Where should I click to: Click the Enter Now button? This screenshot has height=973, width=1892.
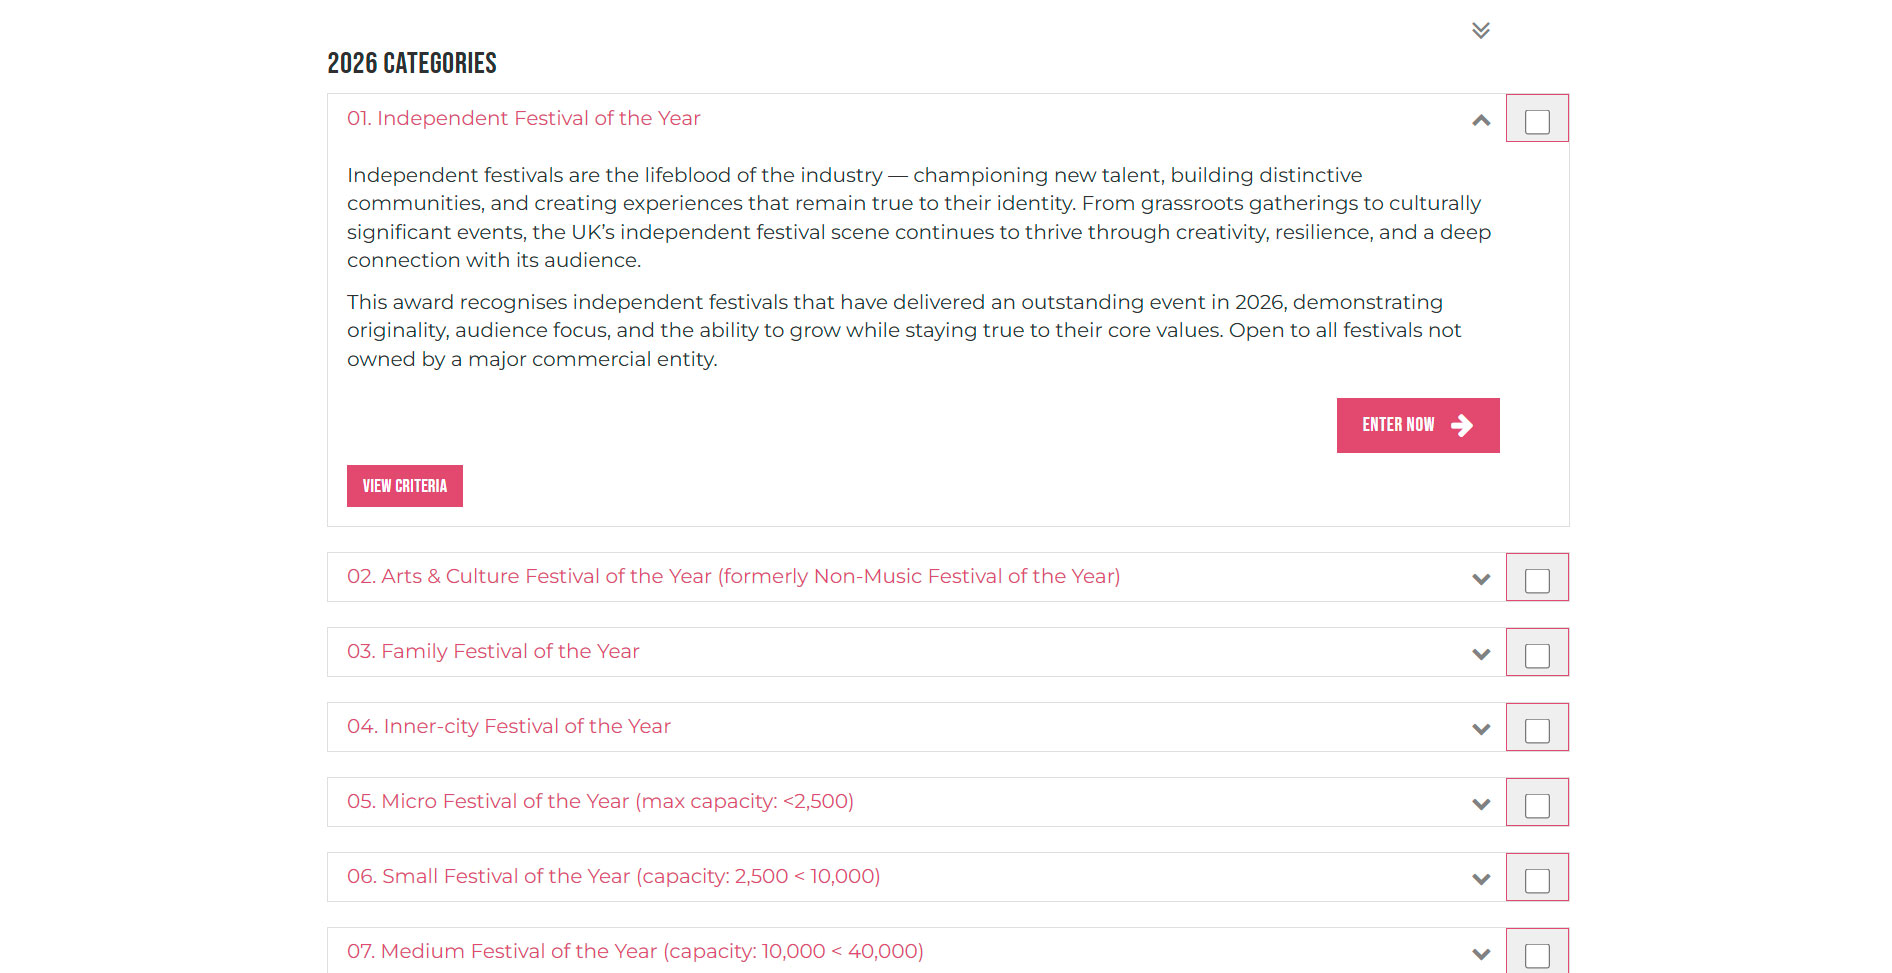tap(1418, 425)
